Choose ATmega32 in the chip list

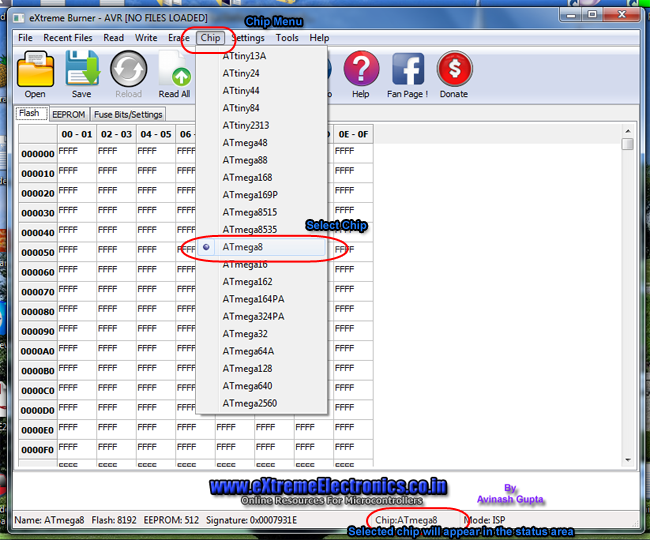coord(261,334)
